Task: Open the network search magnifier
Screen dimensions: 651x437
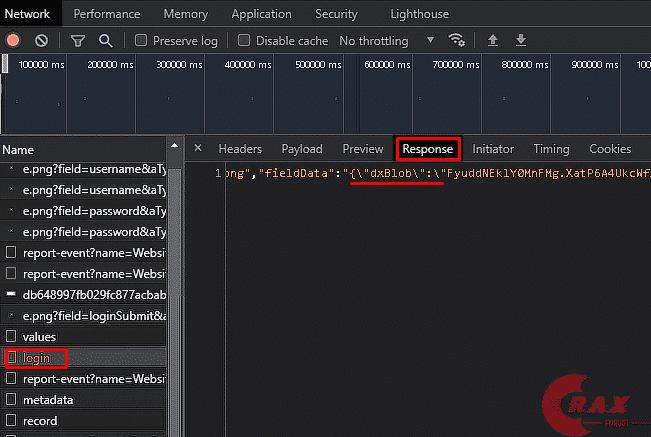Action: pos(105,41)
